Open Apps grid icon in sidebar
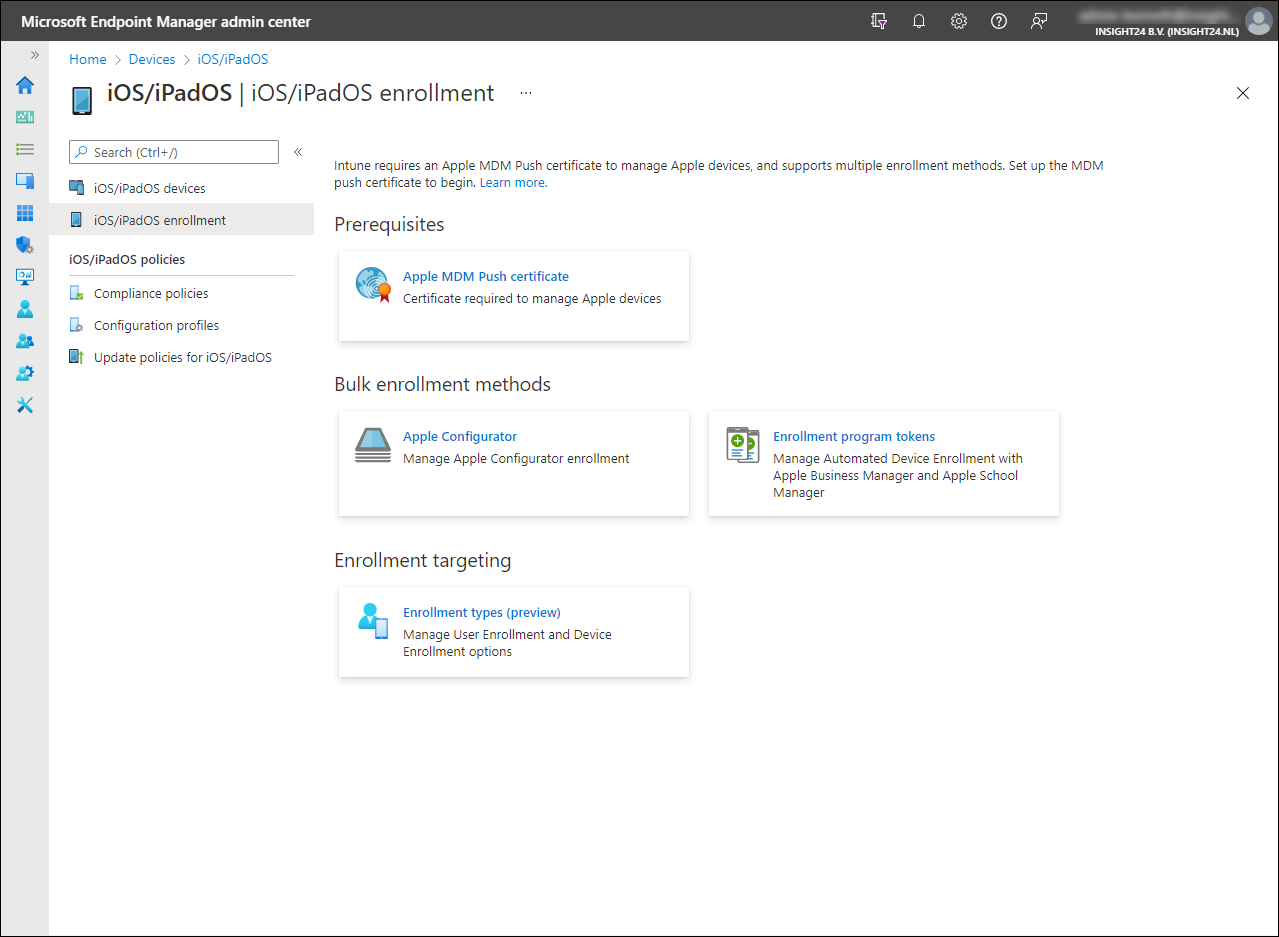This screenshot has height=937, width=1279. click(25, 213)
